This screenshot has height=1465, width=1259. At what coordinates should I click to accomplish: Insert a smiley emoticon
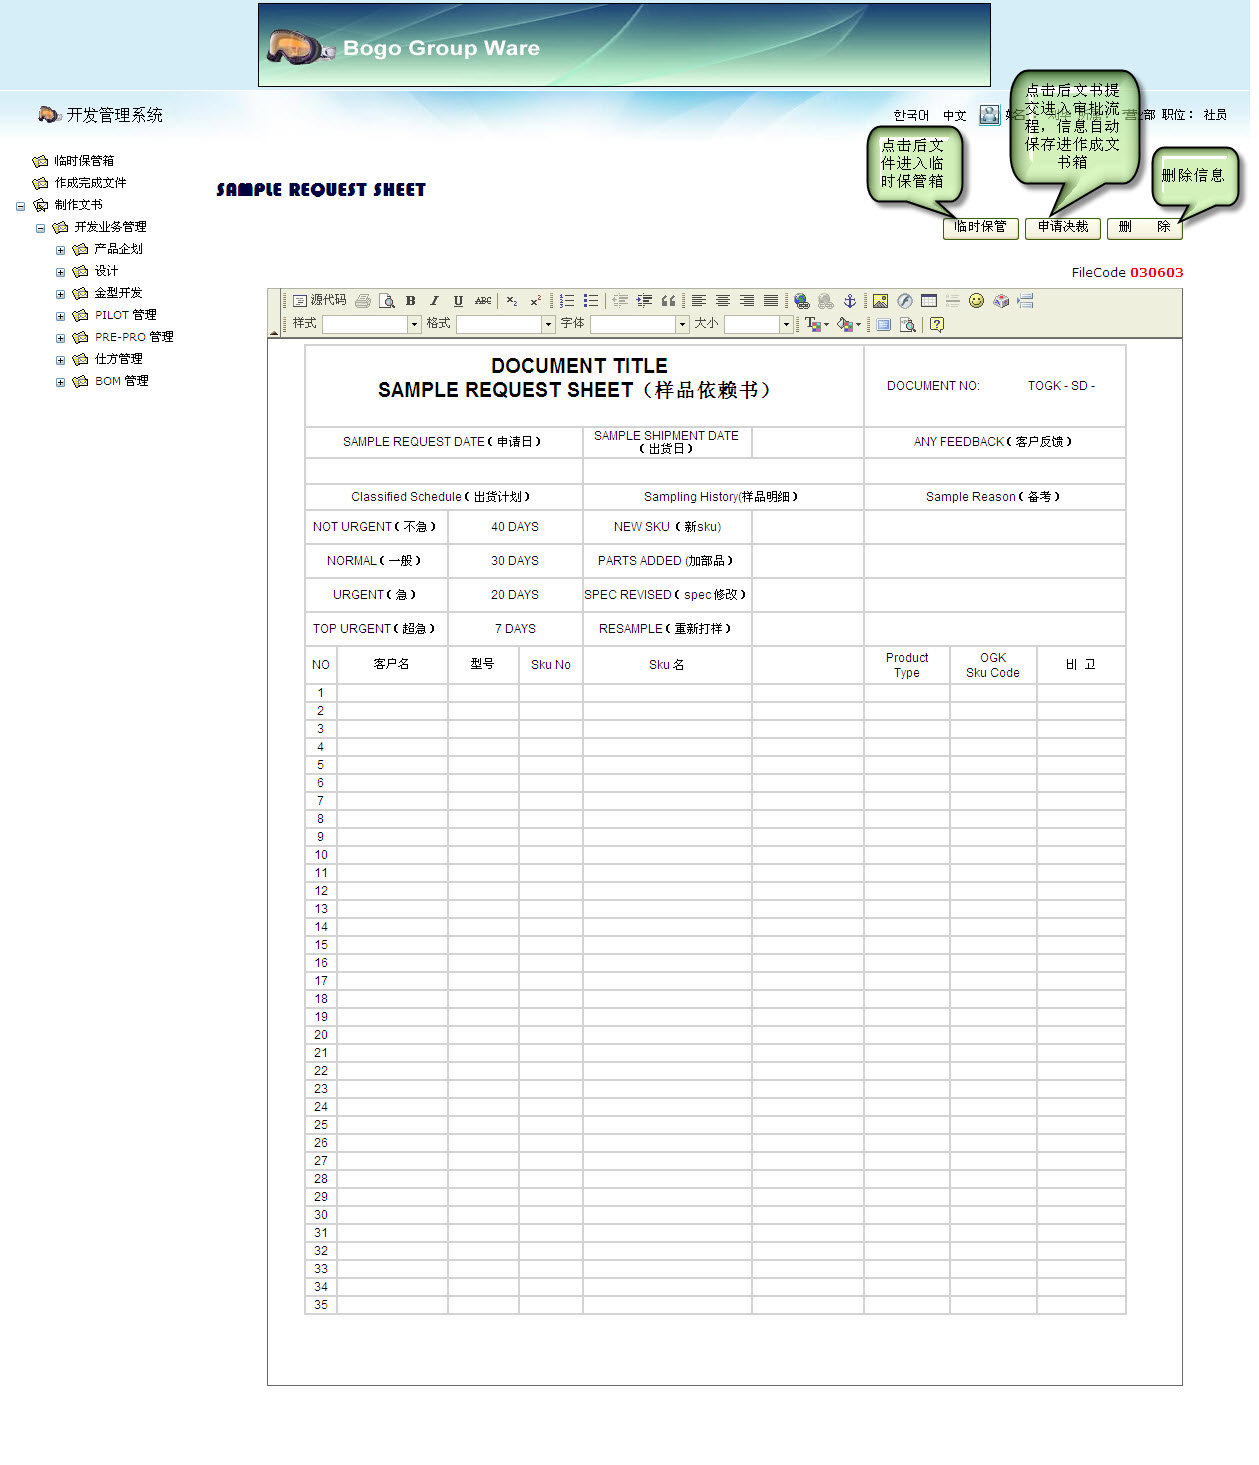(977, 301)
